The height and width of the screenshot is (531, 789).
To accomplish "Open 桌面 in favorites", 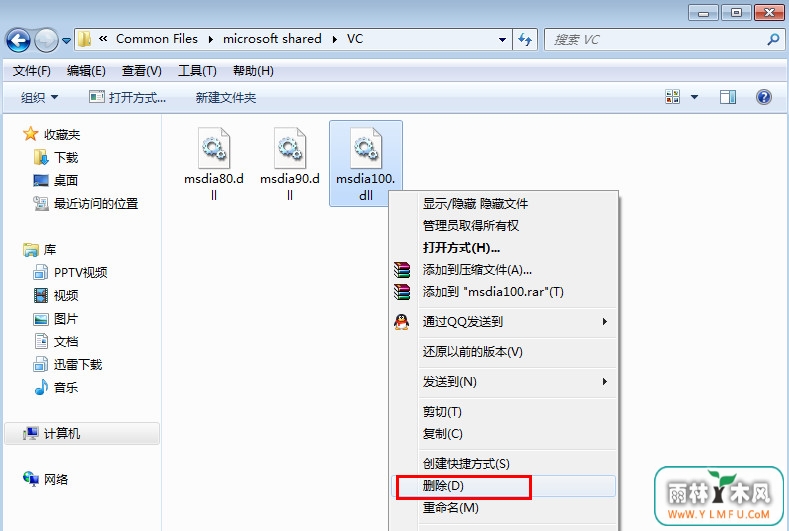I will click(55, 180).
